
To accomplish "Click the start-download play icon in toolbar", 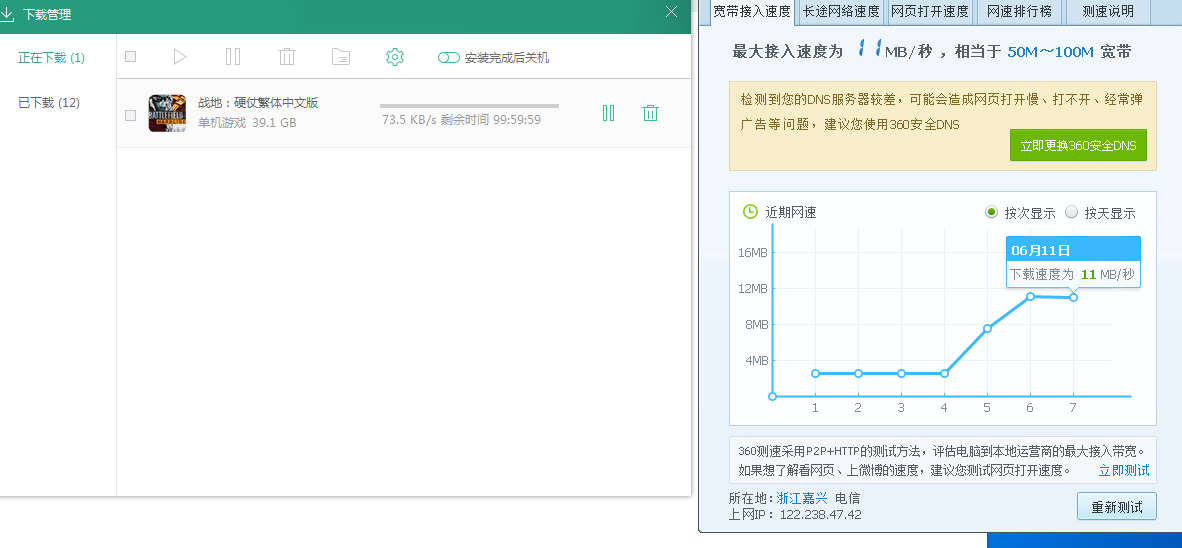I will pyautogui.click(x=179, y=57).
